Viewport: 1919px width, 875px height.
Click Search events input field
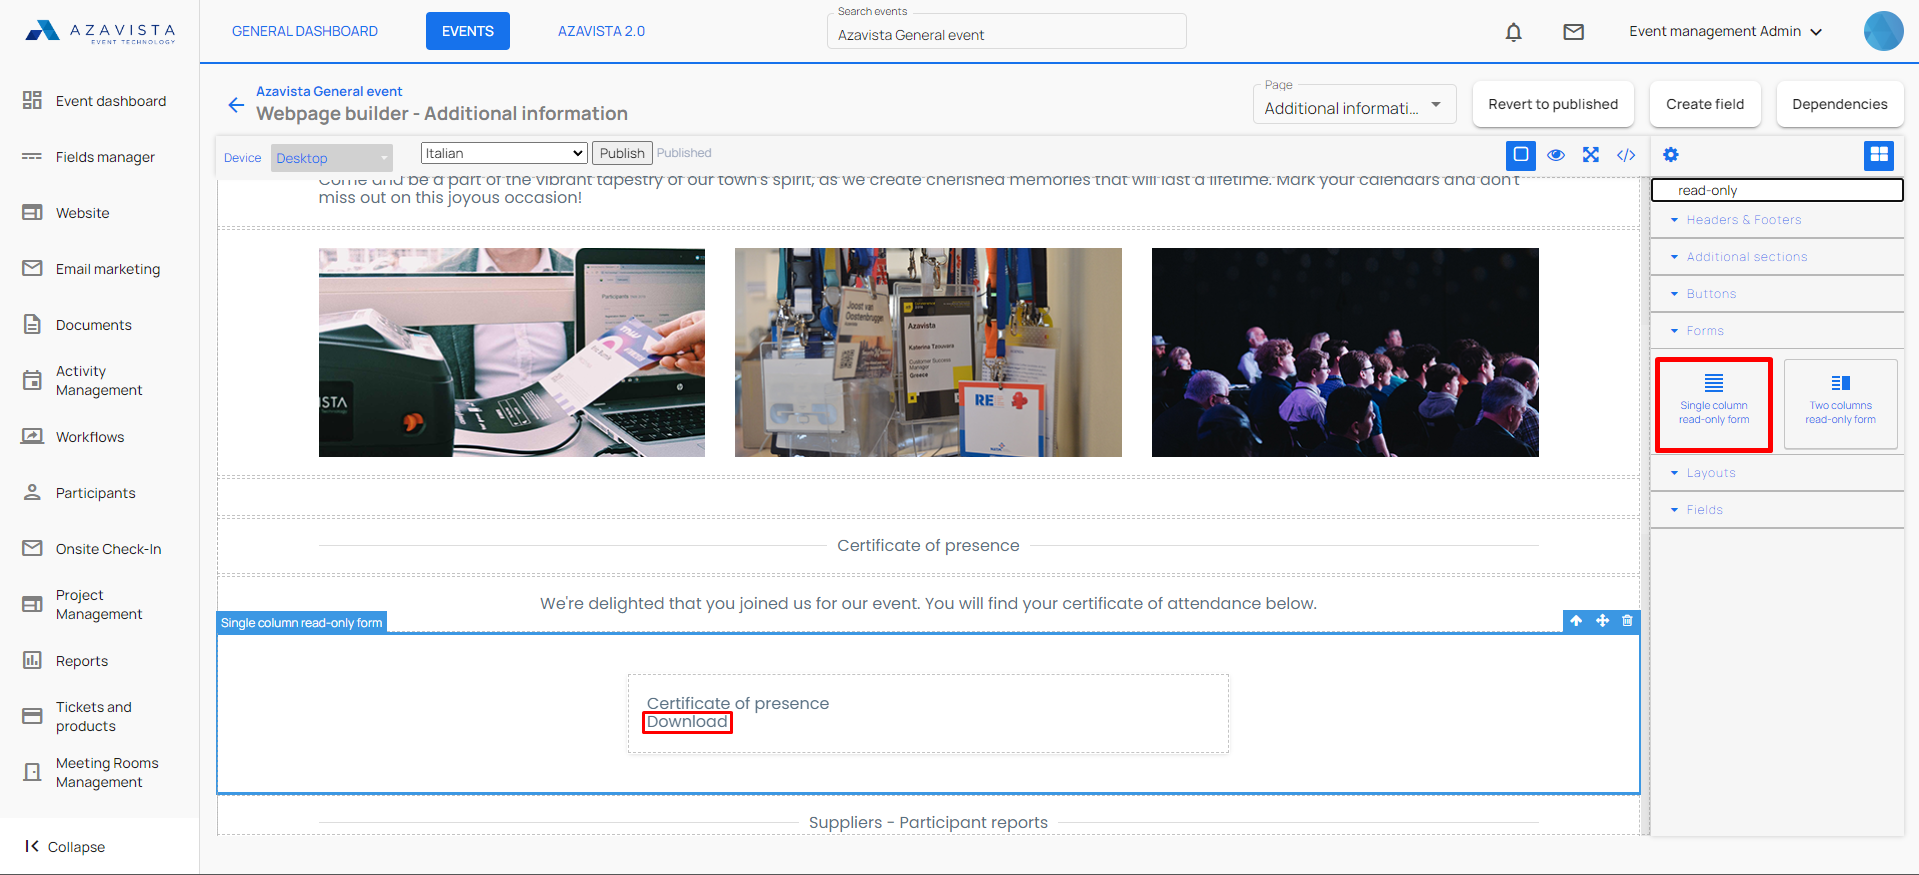1007,34
